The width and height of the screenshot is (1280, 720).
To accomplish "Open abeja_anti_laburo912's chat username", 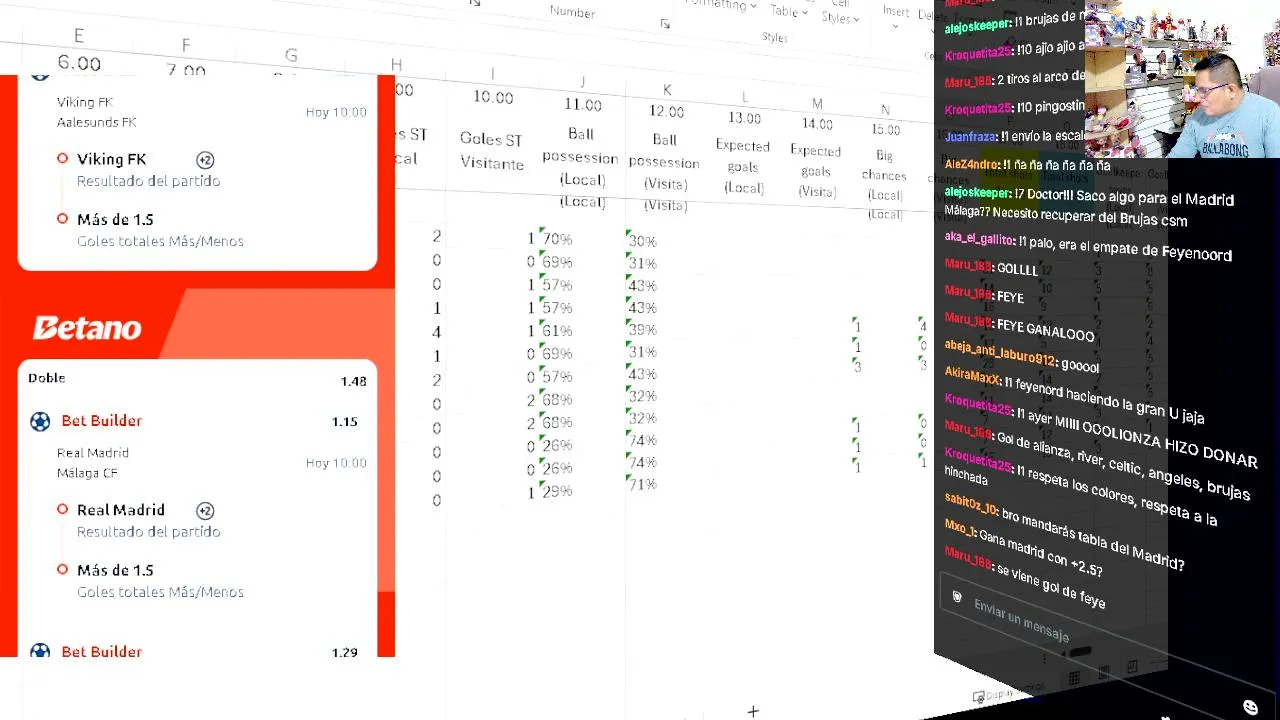I will (x=999, y=352).
